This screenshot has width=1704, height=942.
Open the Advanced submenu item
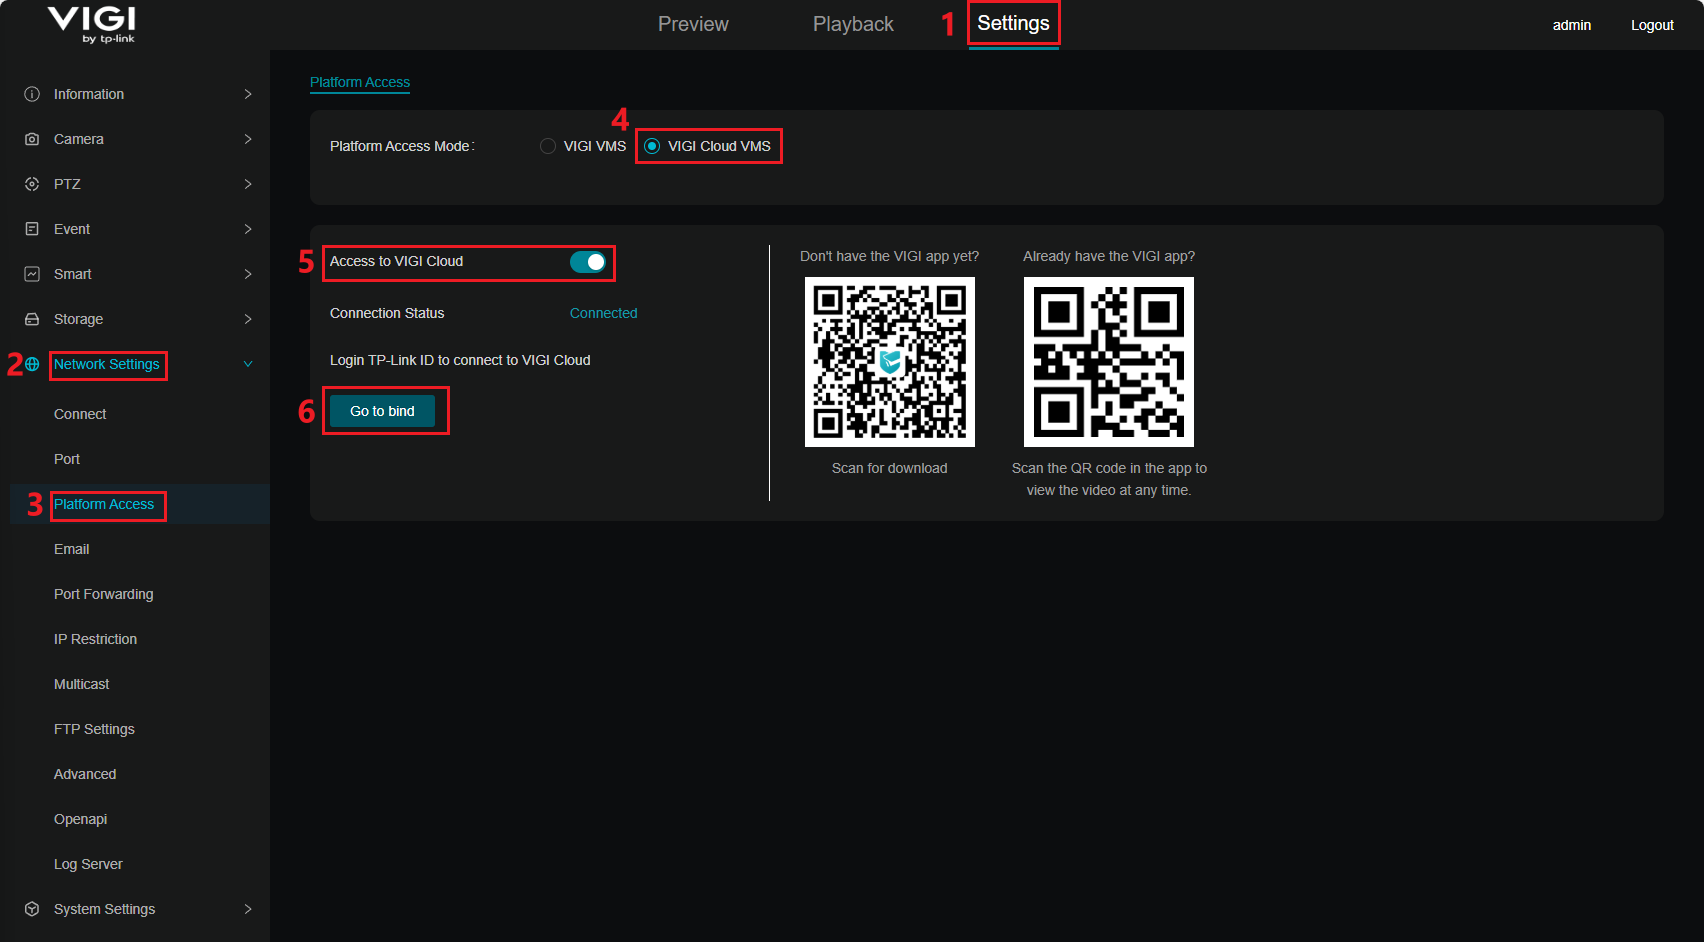[85, 774]
